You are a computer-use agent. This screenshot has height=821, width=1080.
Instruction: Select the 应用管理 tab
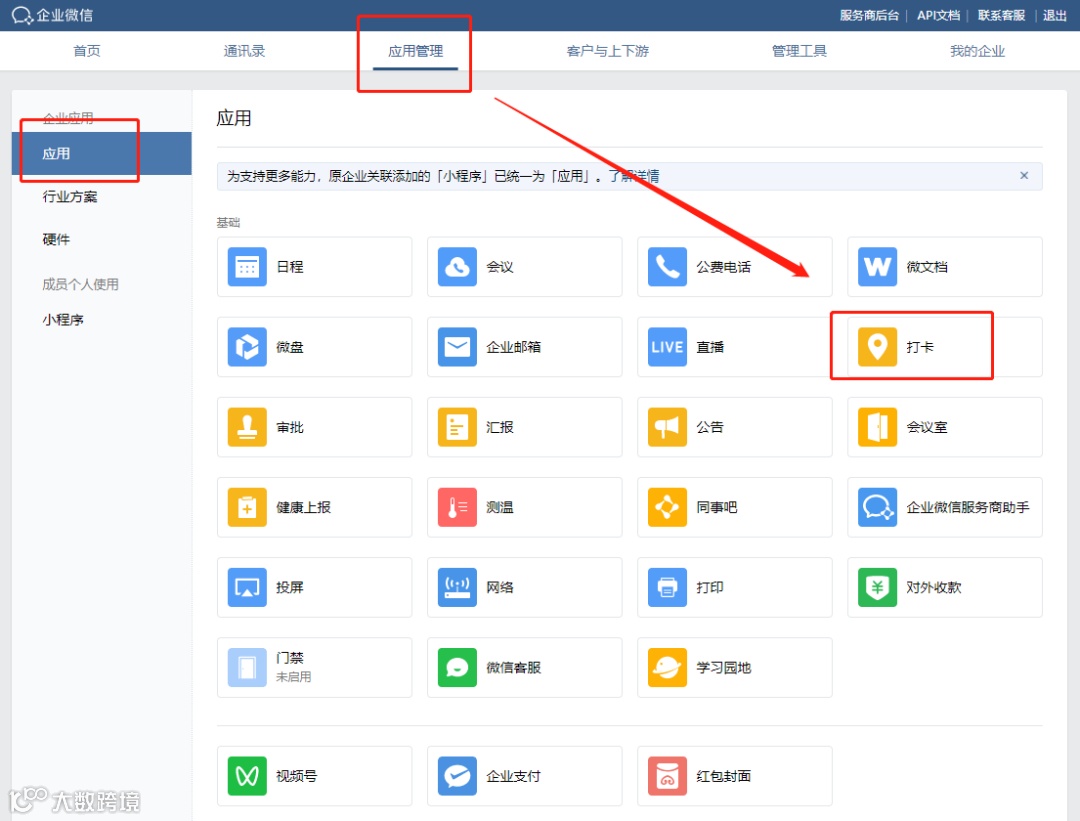(x=415, y=51)
